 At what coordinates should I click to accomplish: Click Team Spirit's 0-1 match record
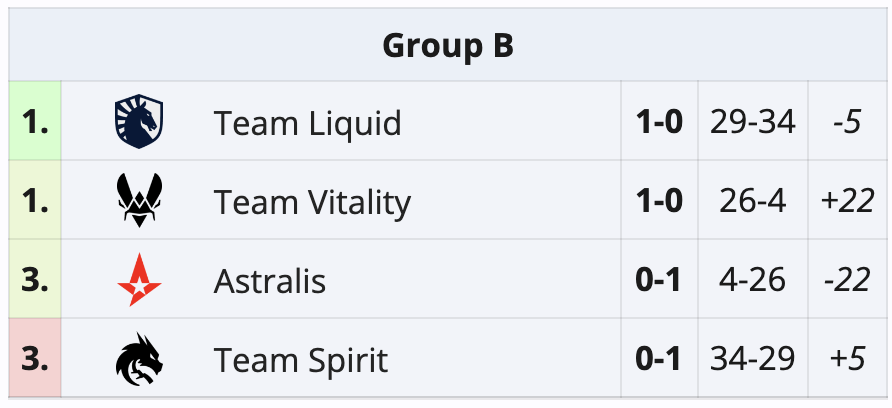(x=659, y=360)
